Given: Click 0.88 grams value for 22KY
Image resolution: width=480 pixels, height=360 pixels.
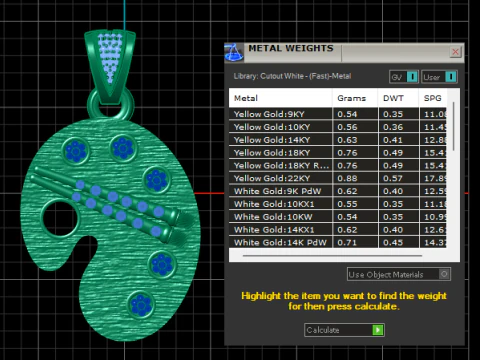Looking at the screenshot, I should click(347, 178).
